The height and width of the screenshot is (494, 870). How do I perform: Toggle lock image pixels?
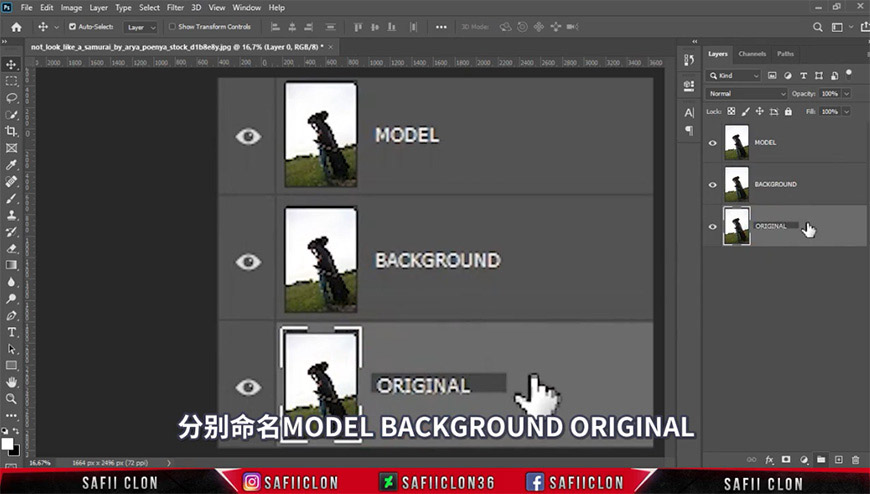746,112
